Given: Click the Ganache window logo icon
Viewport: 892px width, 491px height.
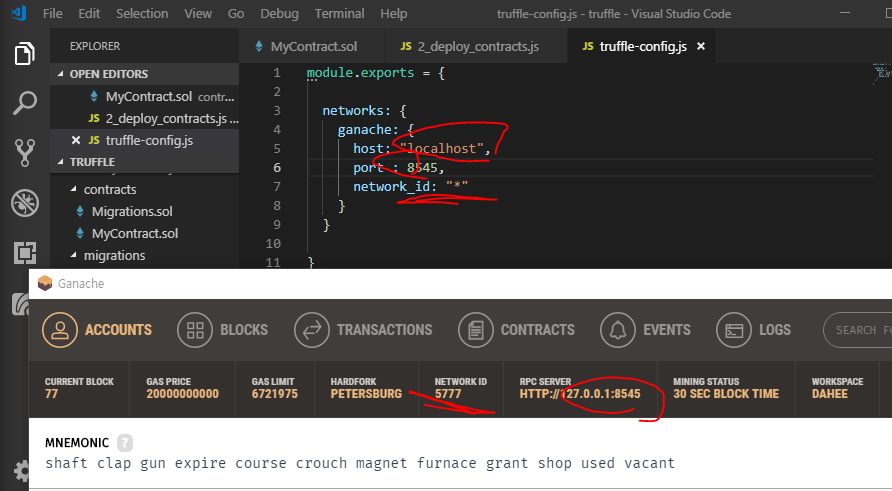Looking at the screenshot, I should pyautogui.click(x=45, y=283).
